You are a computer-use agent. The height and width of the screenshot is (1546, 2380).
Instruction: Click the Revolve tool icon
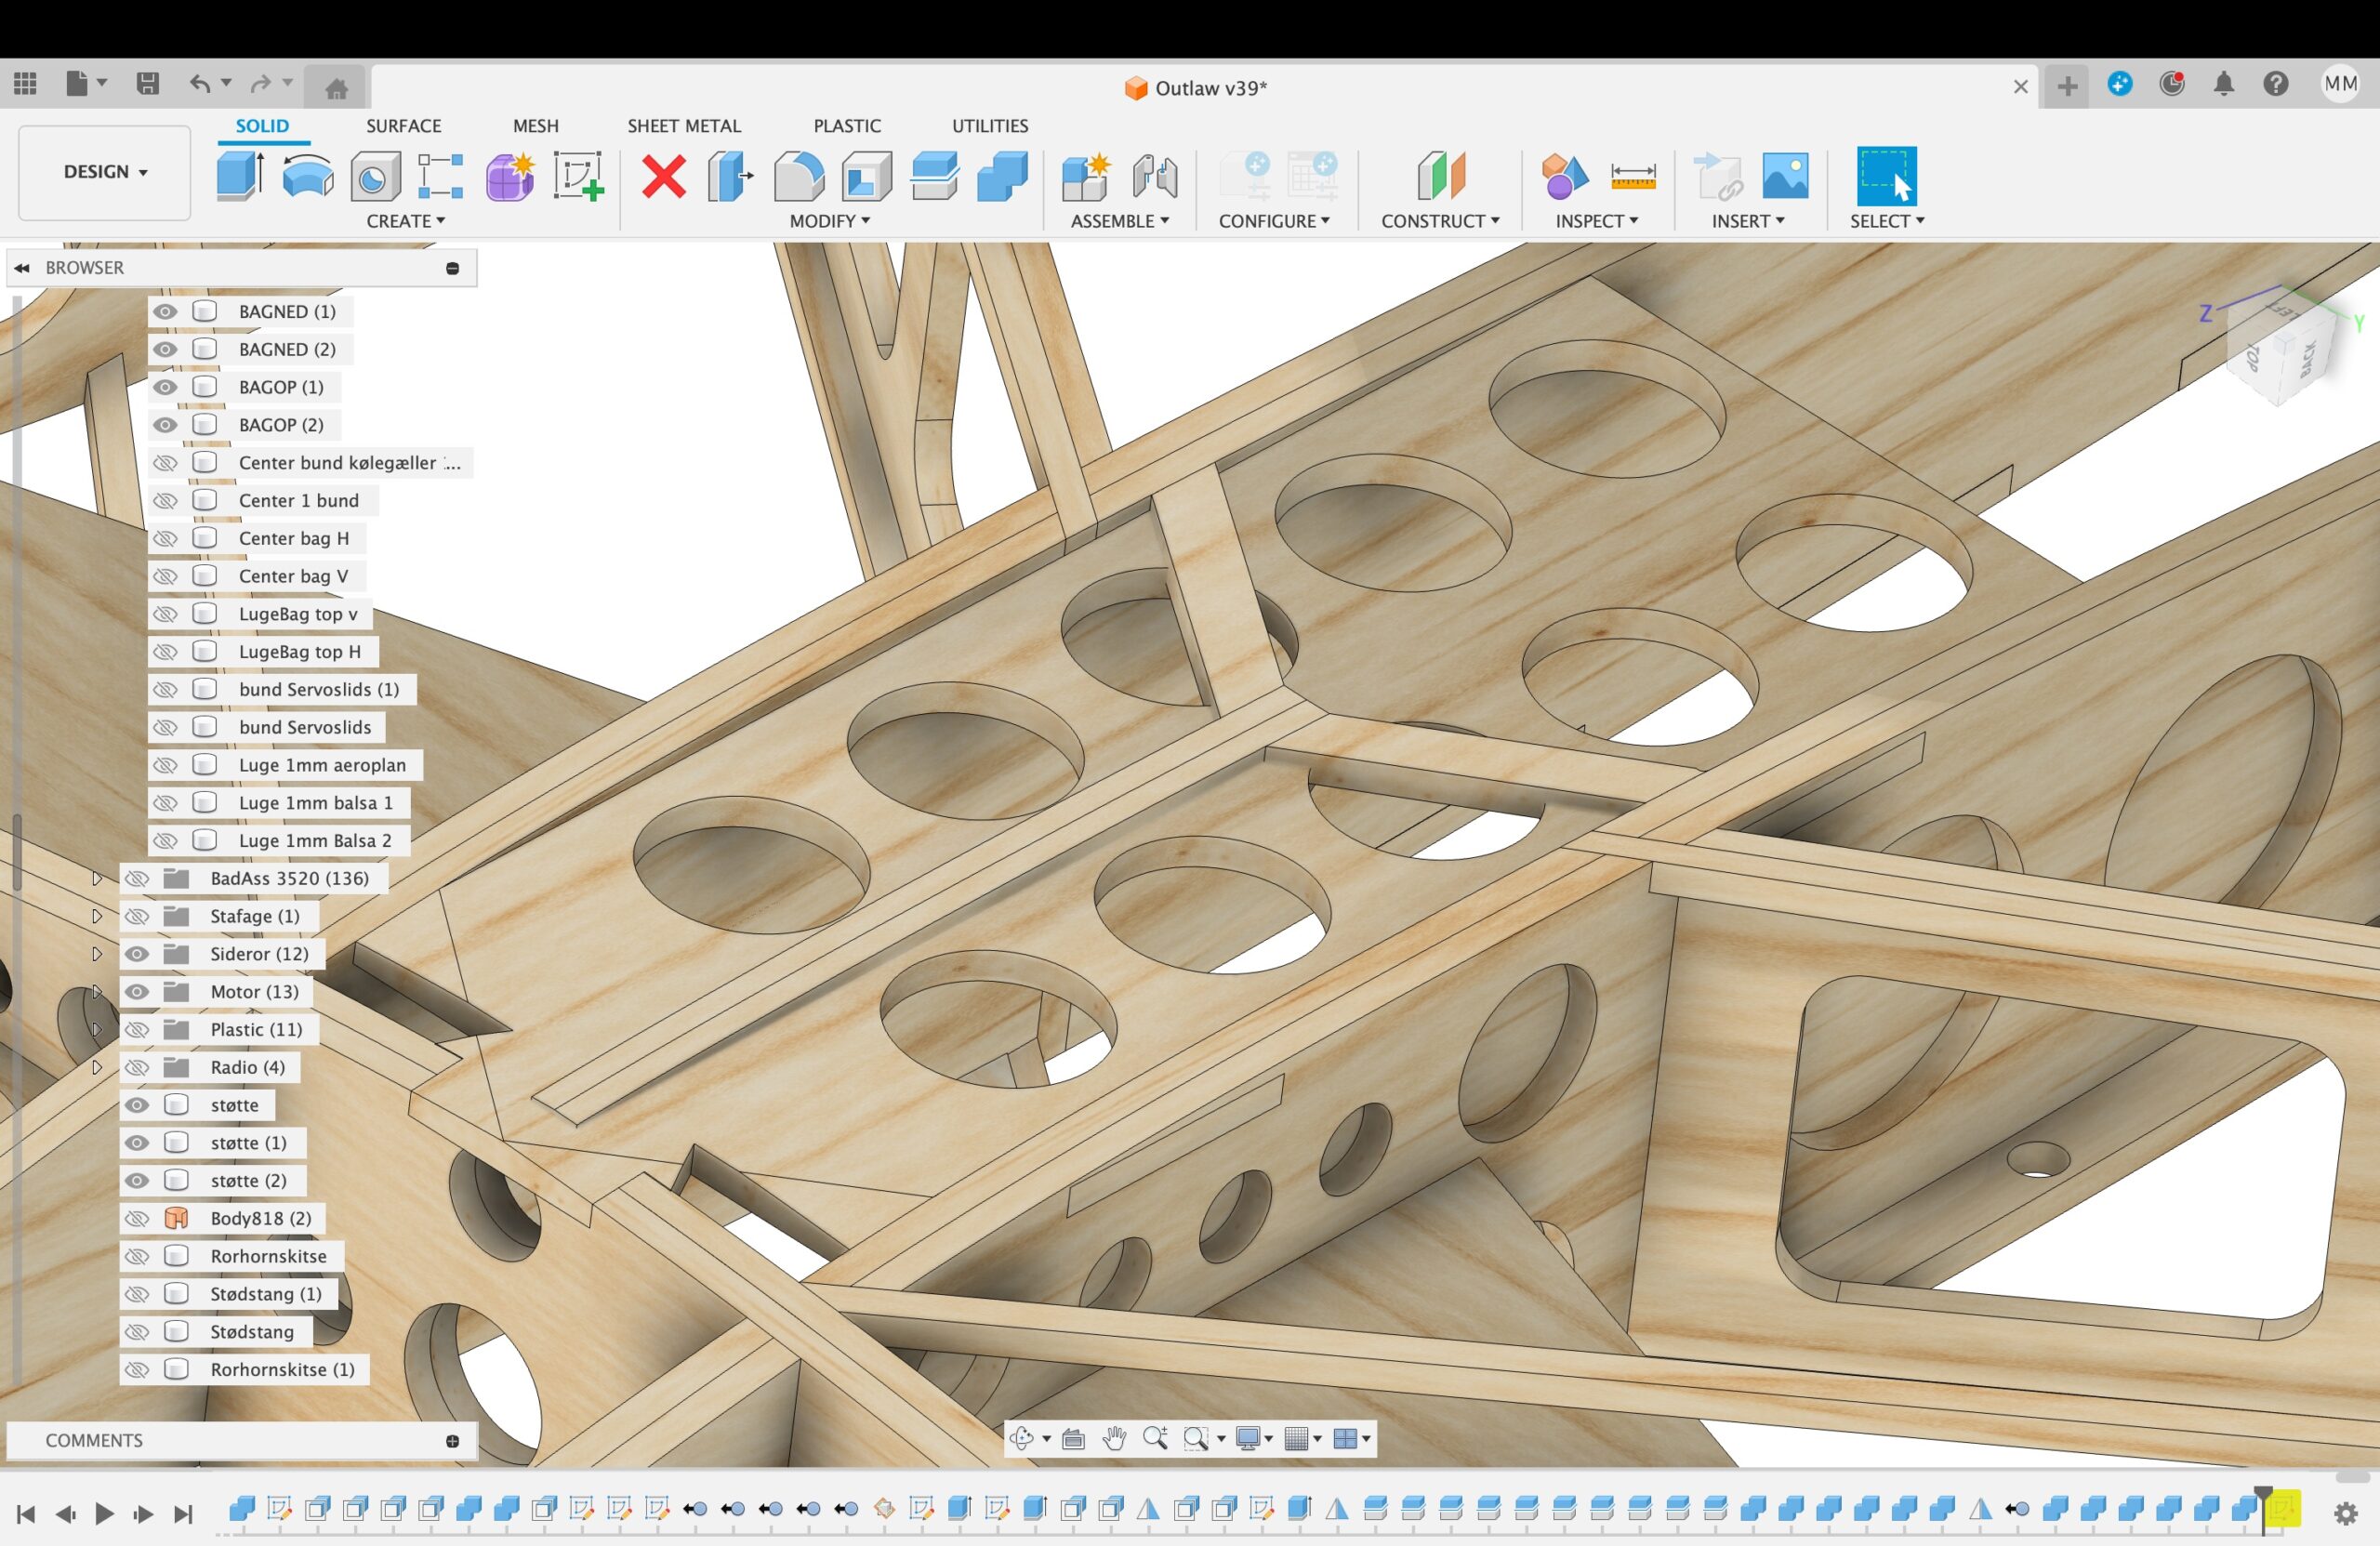(308, 177)
